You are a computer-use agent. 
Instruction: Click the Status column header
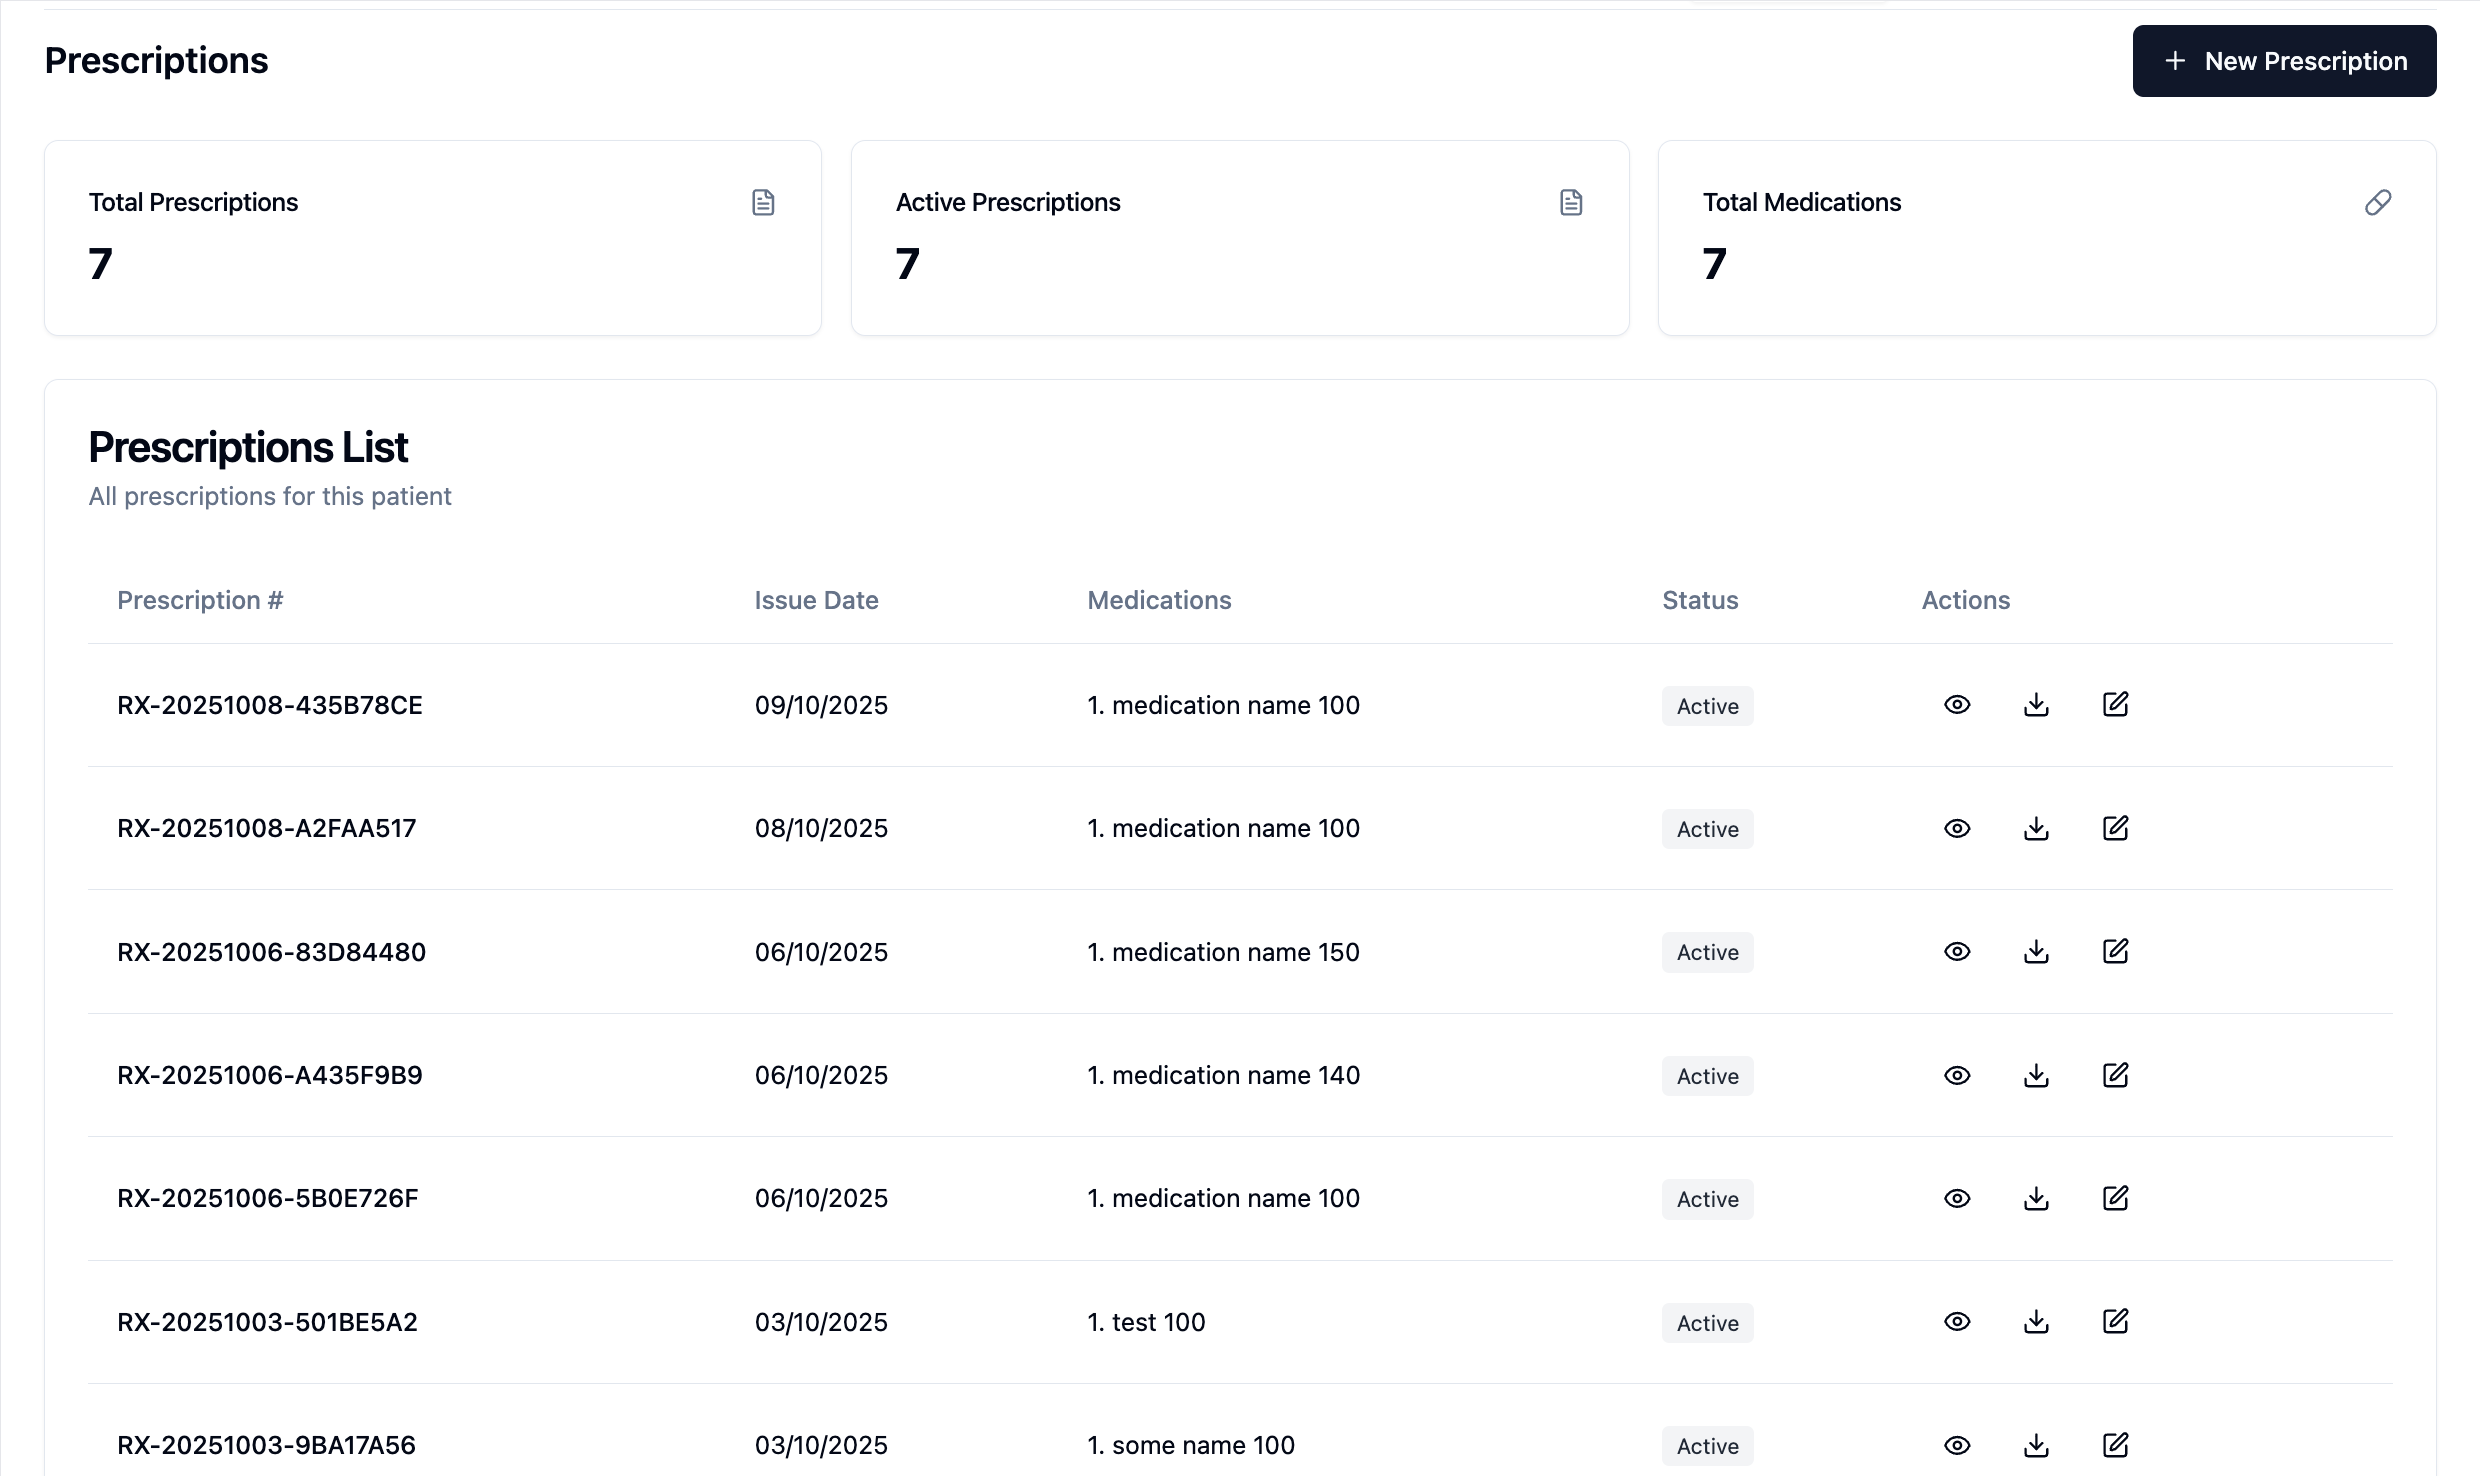[x=1700, y=600]
